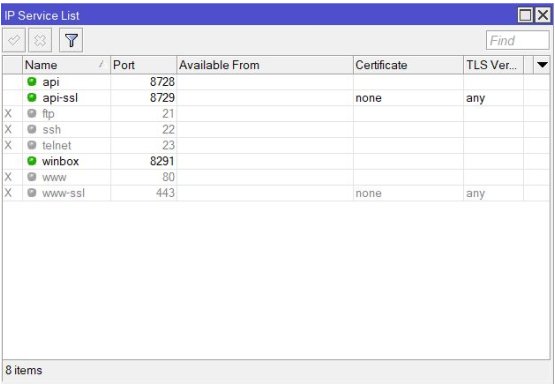Click the Certificate column header
555x385 pixels.
(408, 65)
